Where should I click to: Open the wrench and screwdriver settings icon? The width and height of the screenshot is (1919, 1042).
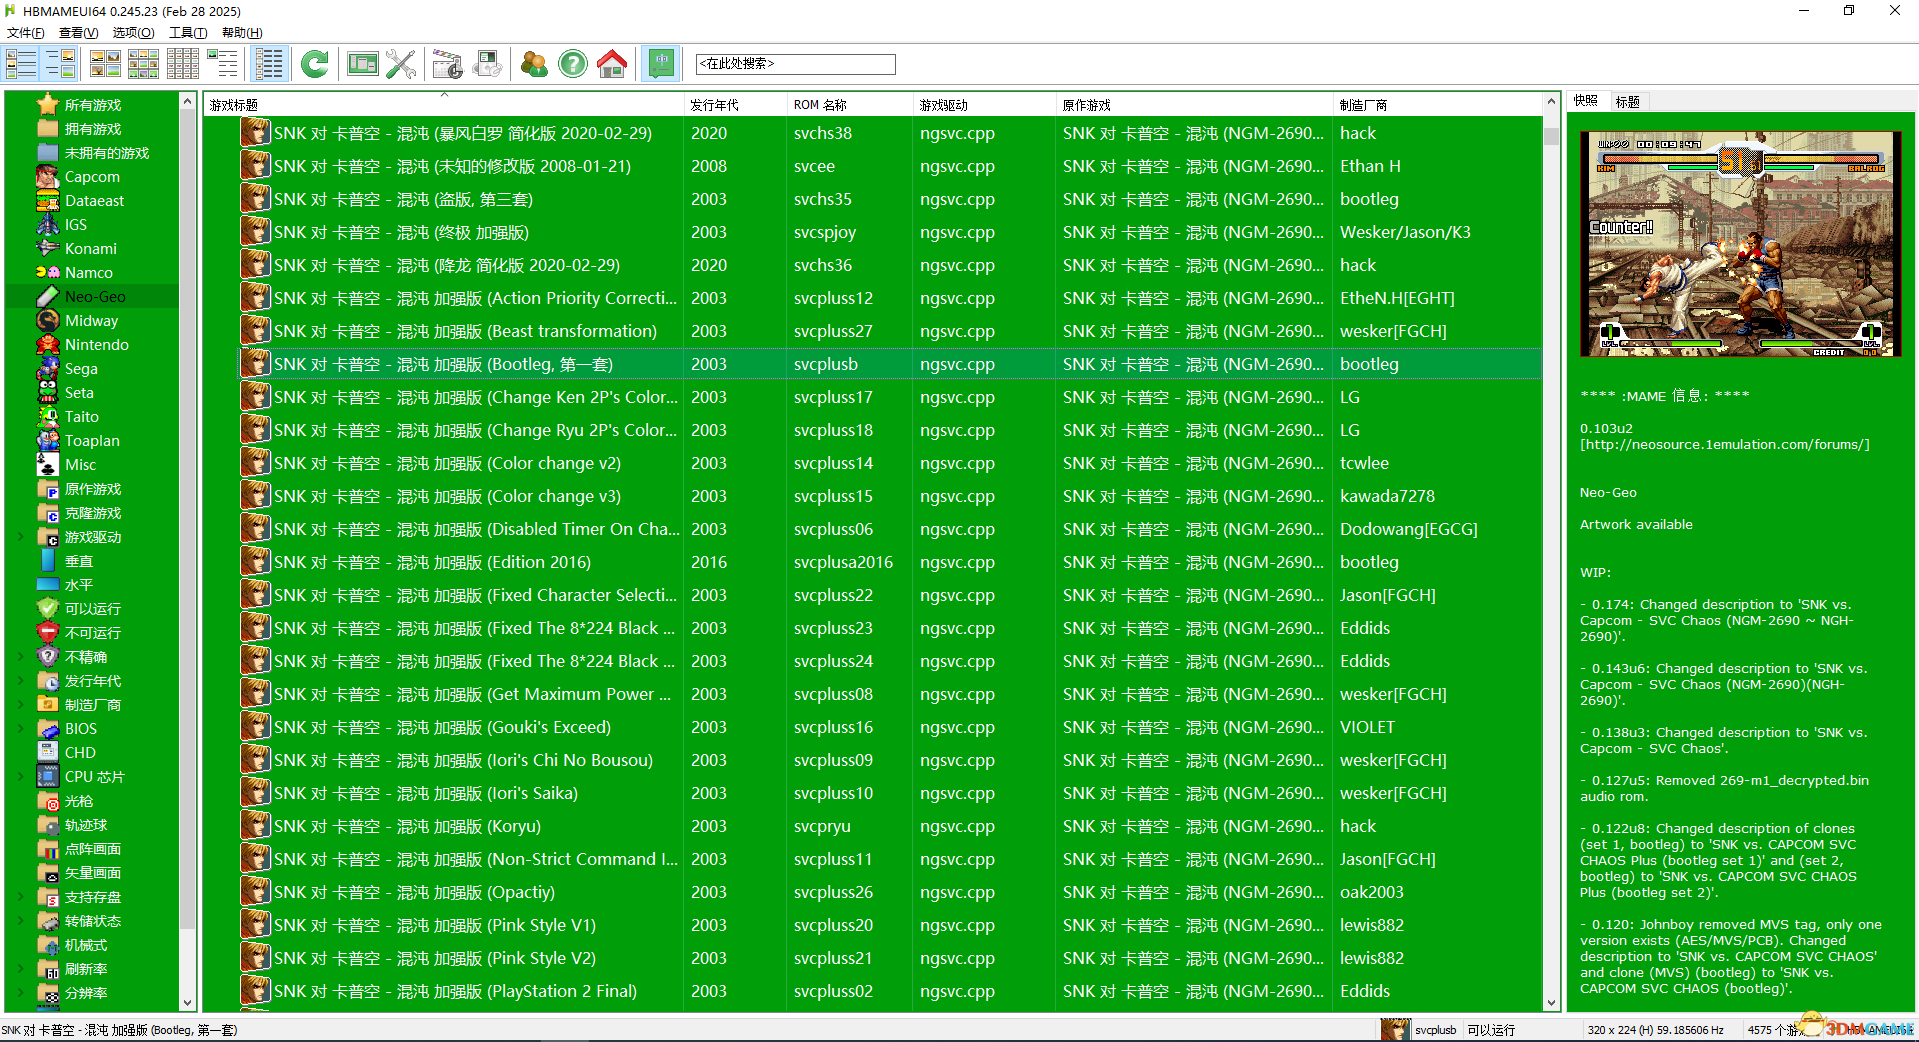tap(401, 64)
